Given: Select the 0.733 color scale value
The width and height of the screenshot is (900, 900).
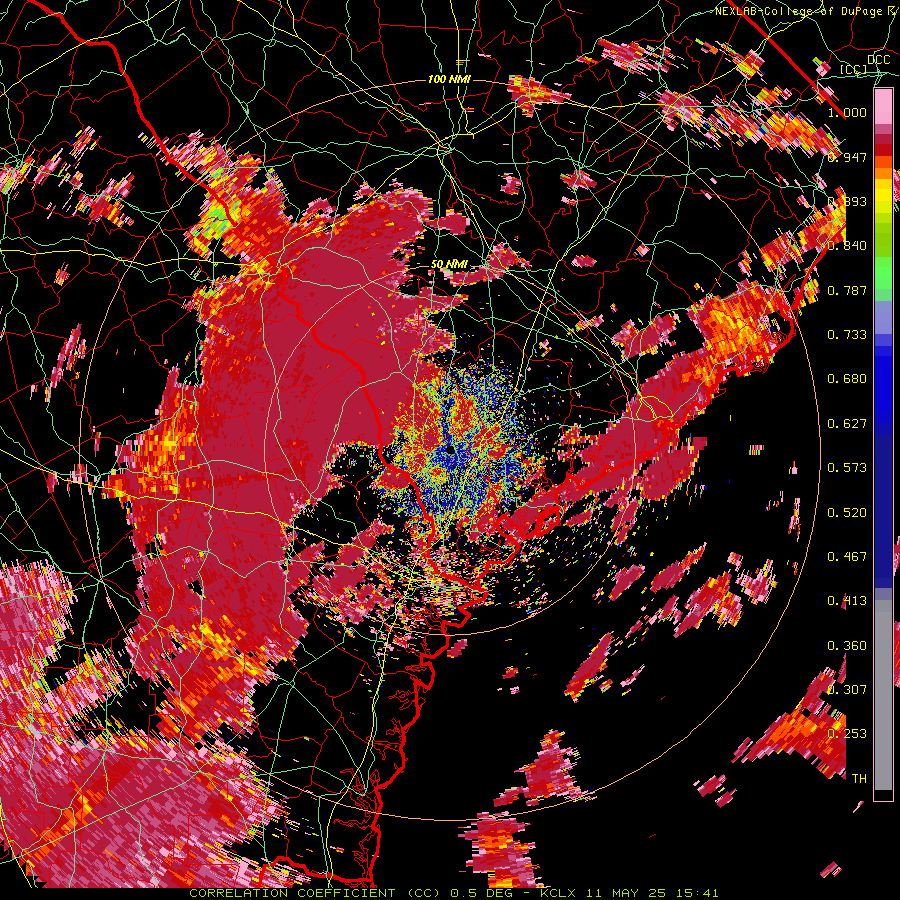Looking at the screenshot, I should 847,335.
